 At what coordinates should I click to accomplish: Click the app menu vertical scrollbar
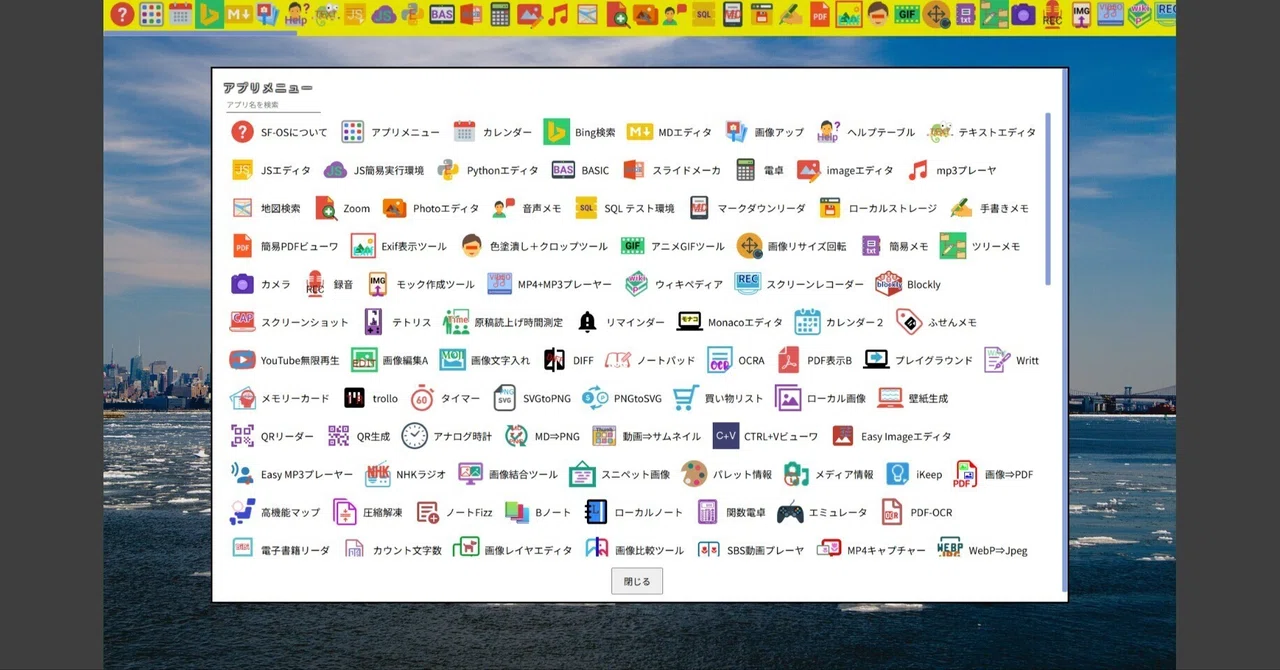pos(1048,200)
